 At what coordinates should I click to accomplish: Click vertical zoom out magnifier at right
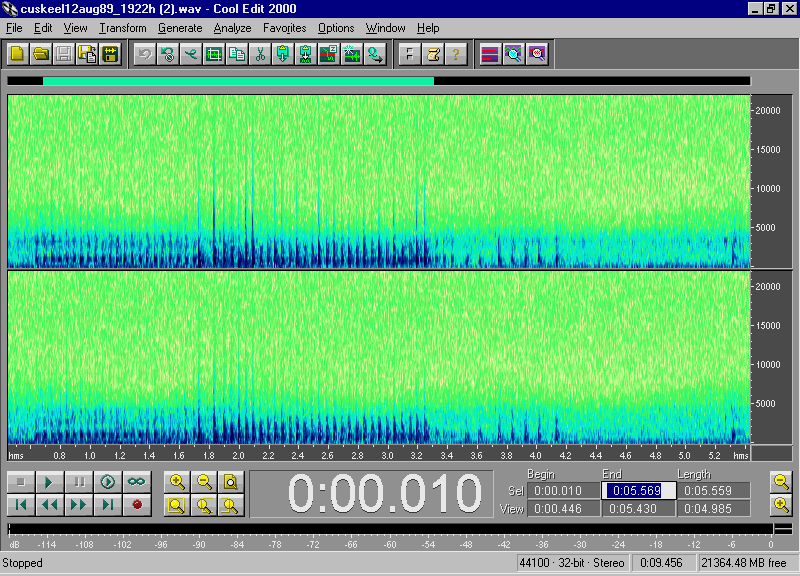782,482
